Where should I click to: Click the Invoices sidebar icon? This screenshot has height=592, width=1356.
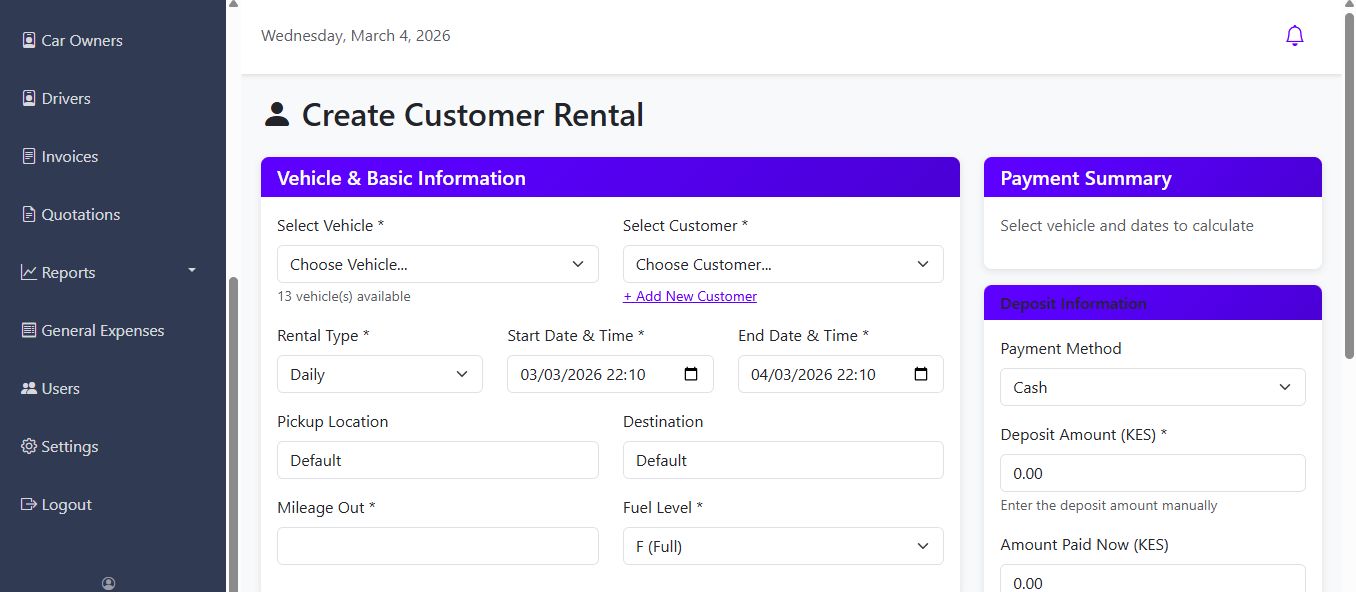click(29, 157)
